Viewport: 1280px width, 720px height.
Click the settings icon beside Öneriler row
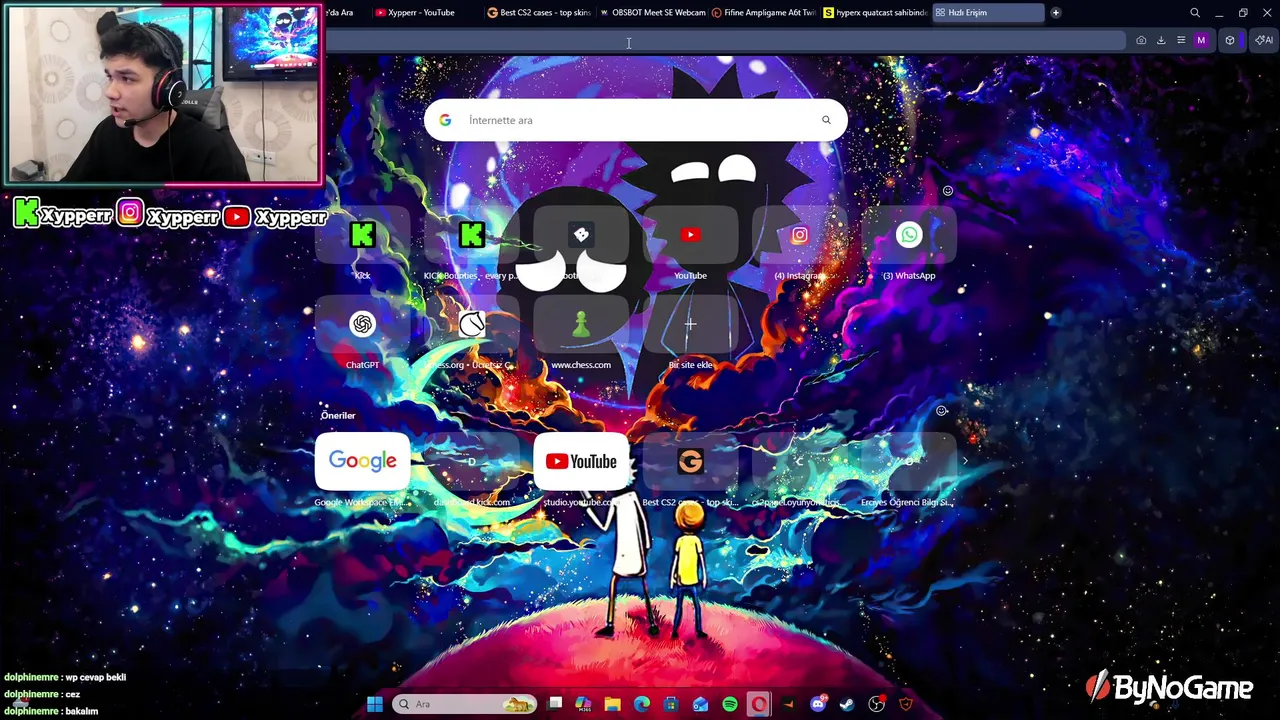tap(941, 411)
